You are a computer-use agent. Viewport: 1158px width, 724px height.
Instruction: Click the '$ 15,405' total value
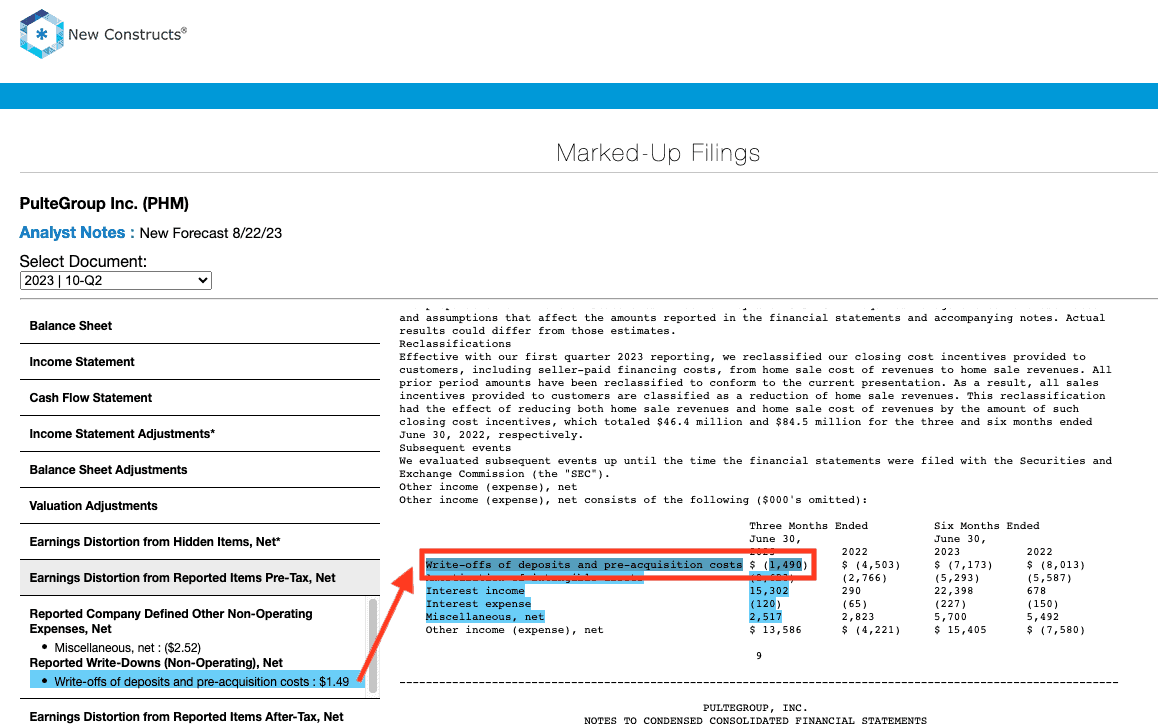pyautogui.click(x=960, y=630)
